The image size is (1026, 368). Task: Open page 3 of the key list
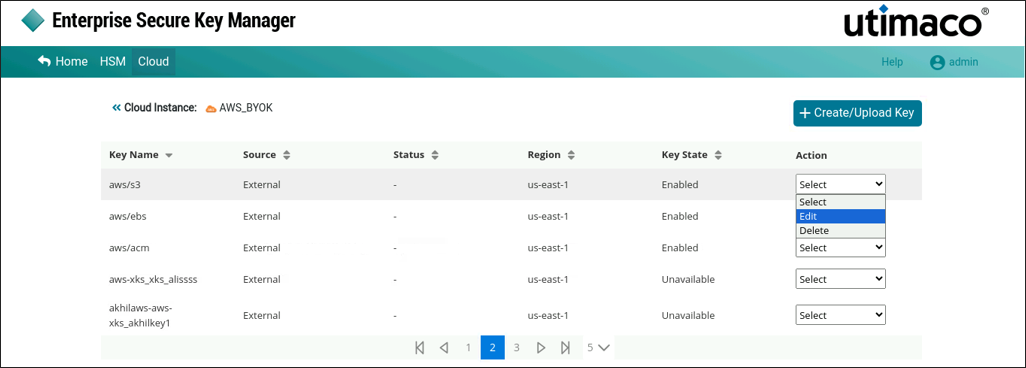pyautogui.click(x=517, y=348)
